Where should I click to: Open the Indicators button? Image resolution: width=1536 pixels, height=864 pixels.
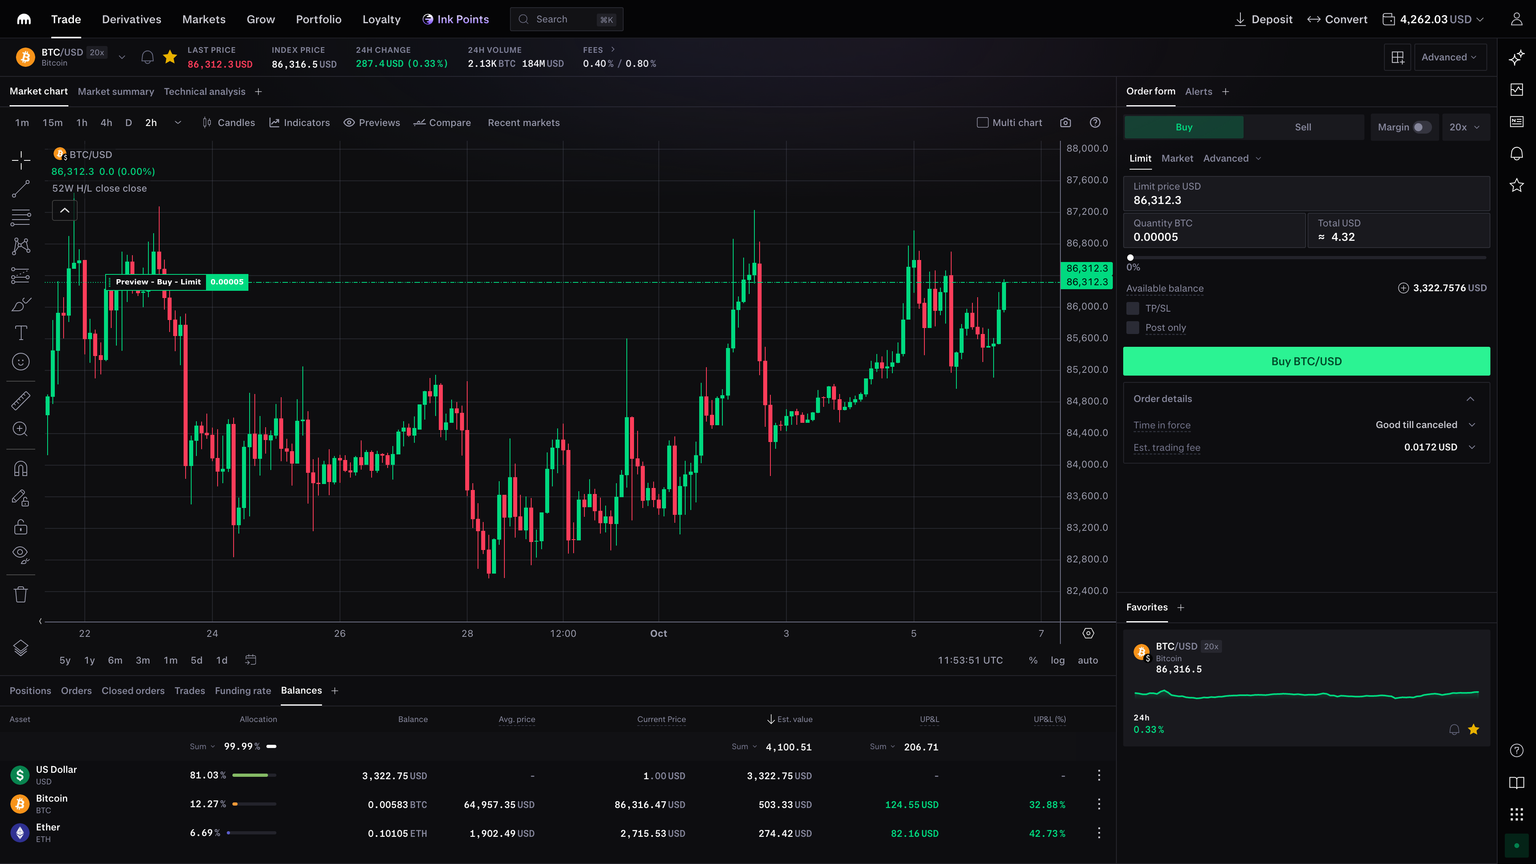point(299,122)
